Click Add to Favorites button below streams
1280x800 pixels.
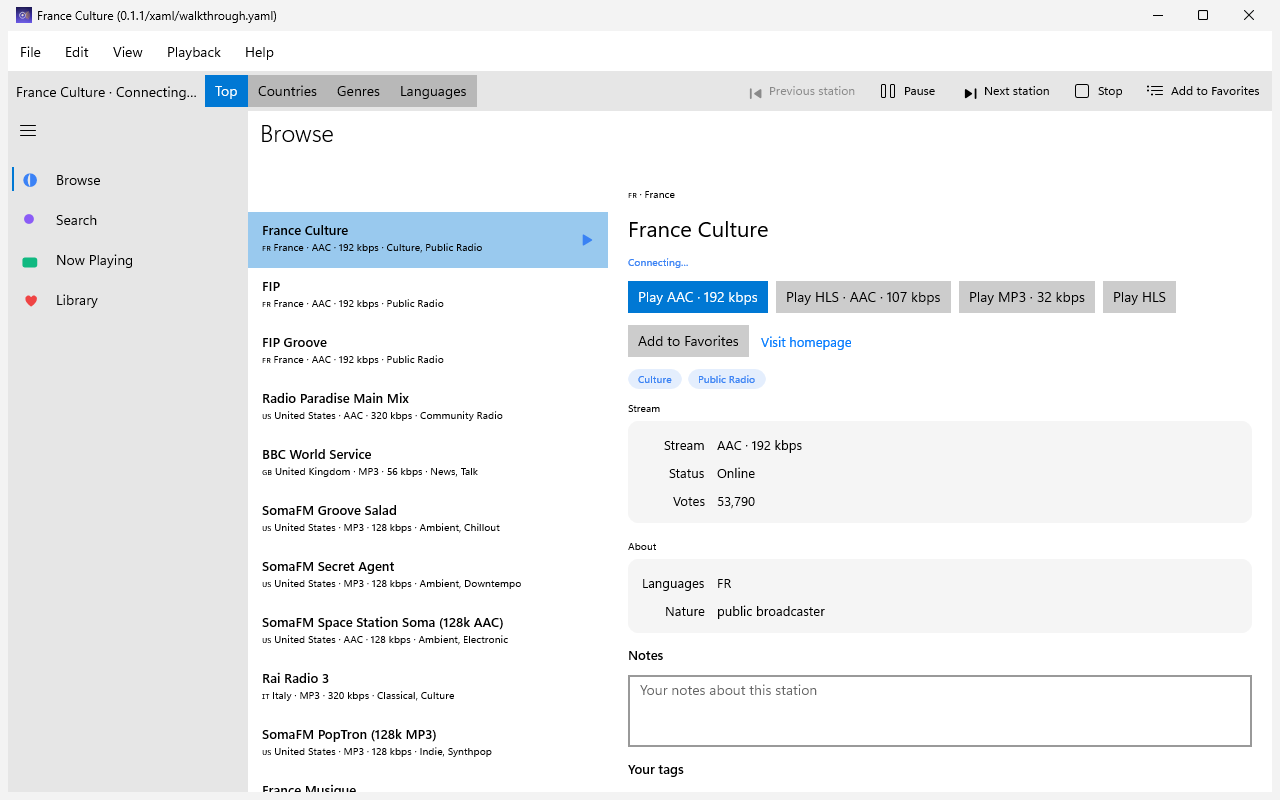coord(688,341)
